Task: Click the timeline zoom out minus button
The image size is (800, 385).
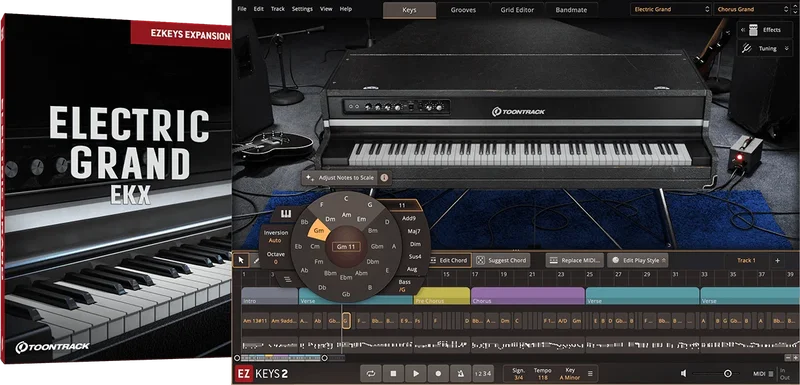Action: click(787, 358)
